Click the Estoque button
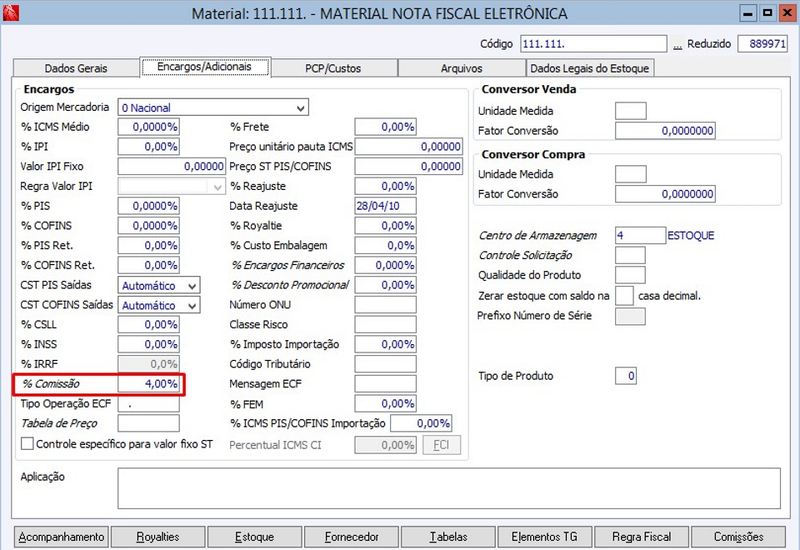This screenshot has height=550, width=800. [x=255, y=537]
